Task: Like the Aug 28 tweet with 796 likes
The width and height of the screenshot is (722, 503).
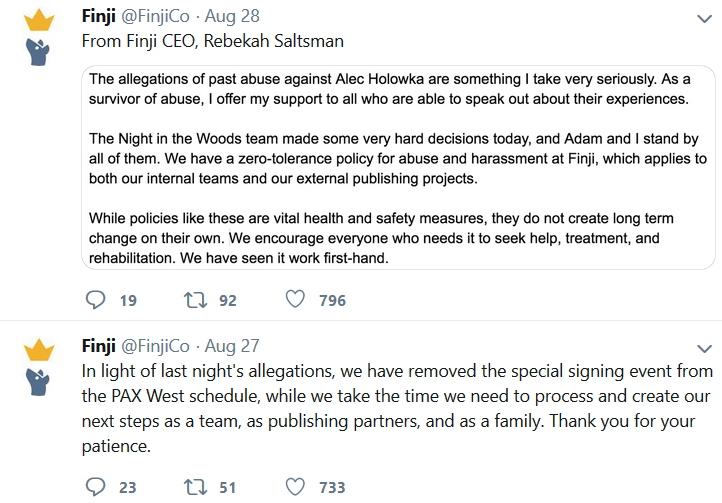Action: pos(295,299)
